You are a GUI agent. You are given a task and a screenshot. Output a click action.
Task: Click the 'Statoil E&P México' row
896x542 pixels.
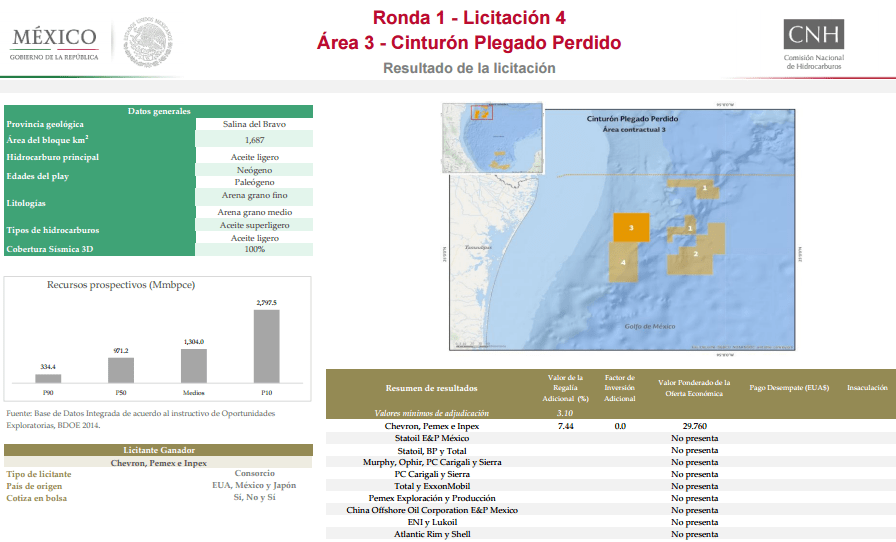(610, 438)
